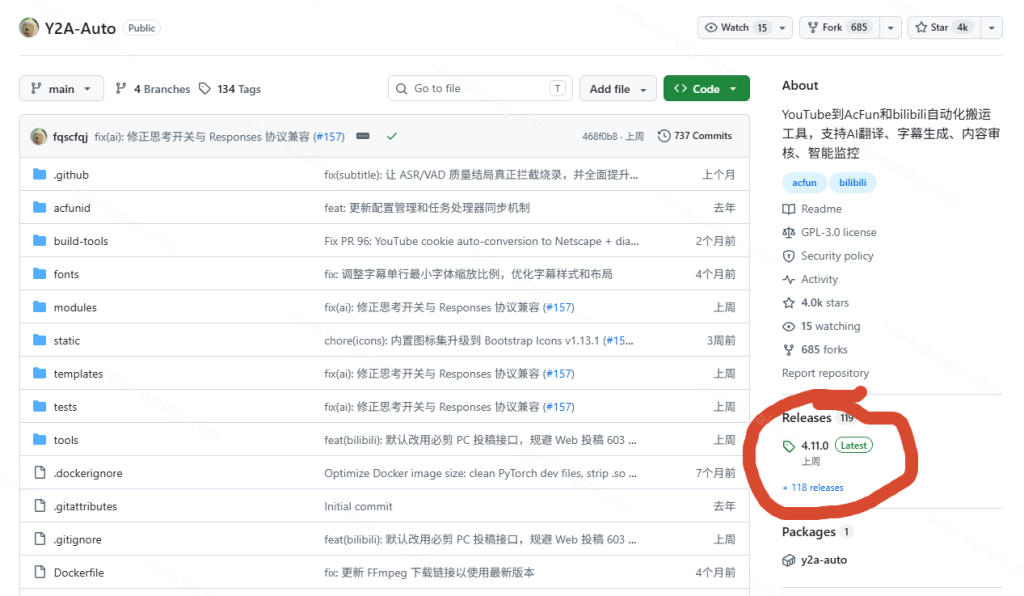The width and height of the screenshot is (1024, 596).
Task: Open the GPL-3.0 license link
Action: (x=839, y=232)
